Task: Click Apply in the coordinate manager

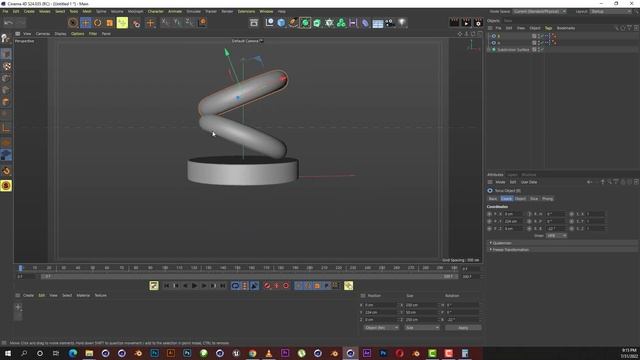Action: (463, 328)
